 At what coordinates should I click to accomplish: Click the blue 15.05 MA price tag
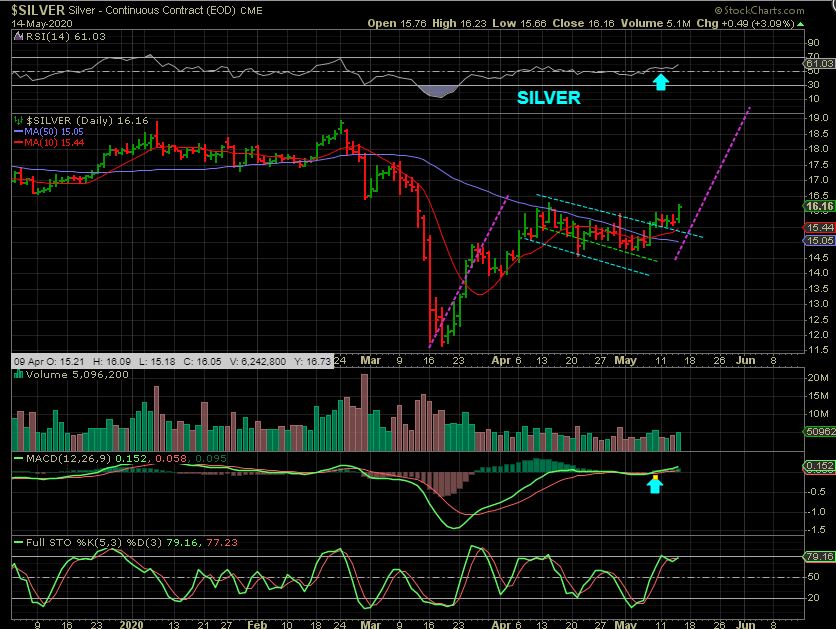pyautogui.click(x=818, y=240)
